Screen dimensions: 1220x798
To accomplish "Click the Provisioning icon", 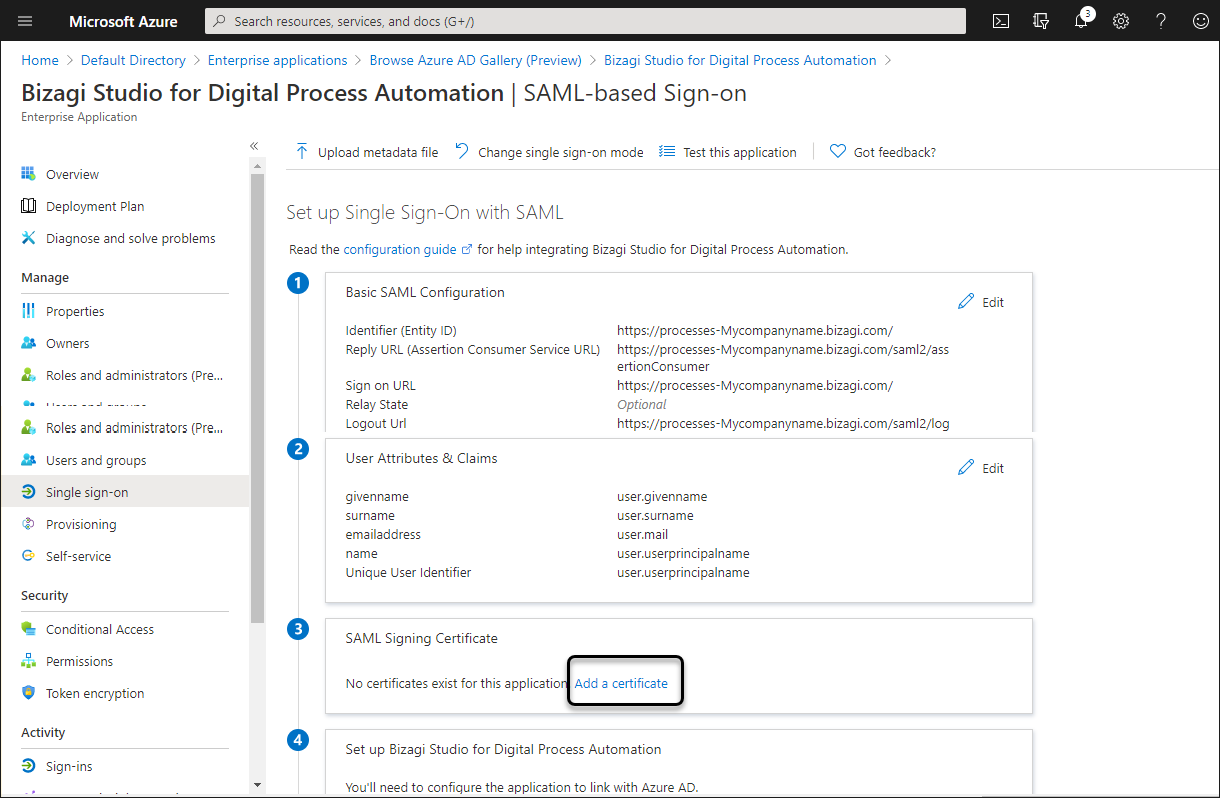I will (x=28, y=524).
